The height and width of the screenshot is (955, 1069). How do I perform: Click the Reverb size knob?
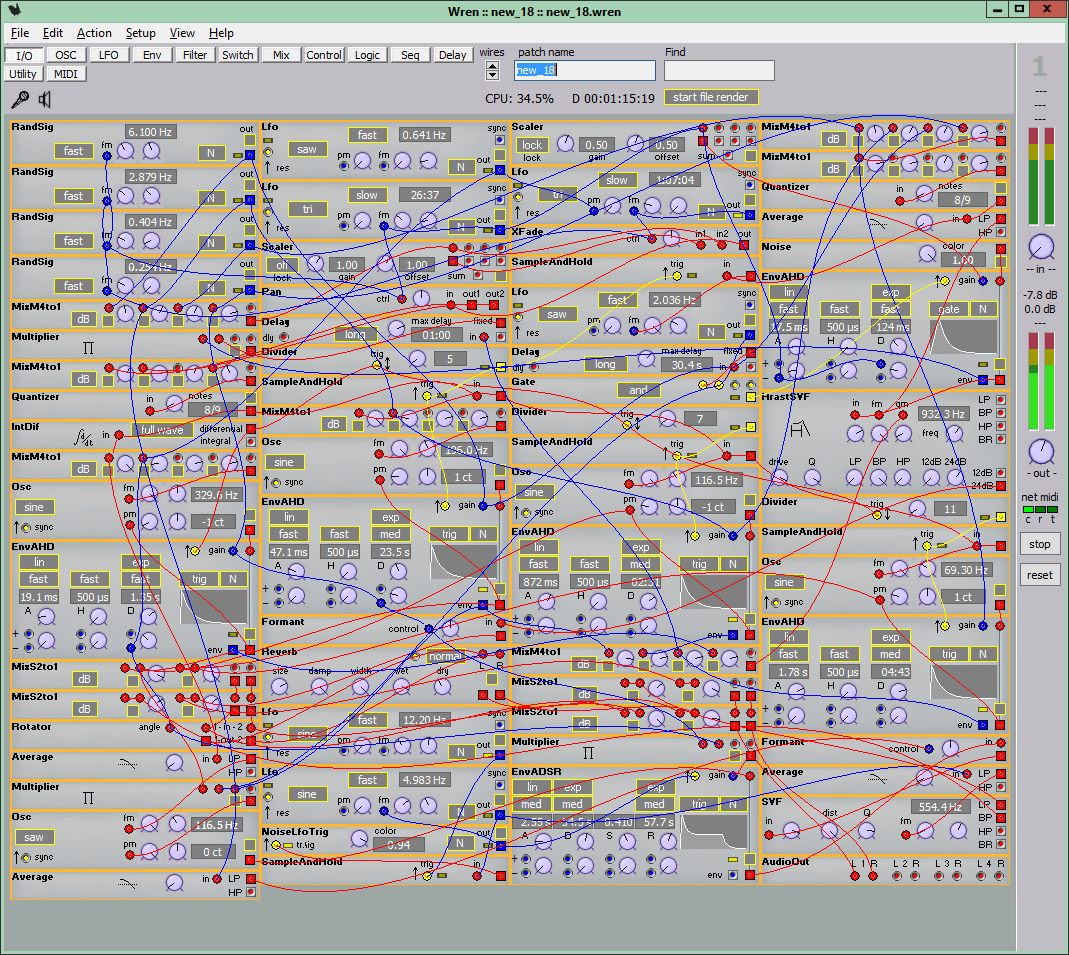pyautogui.click(x=280, y=686)
